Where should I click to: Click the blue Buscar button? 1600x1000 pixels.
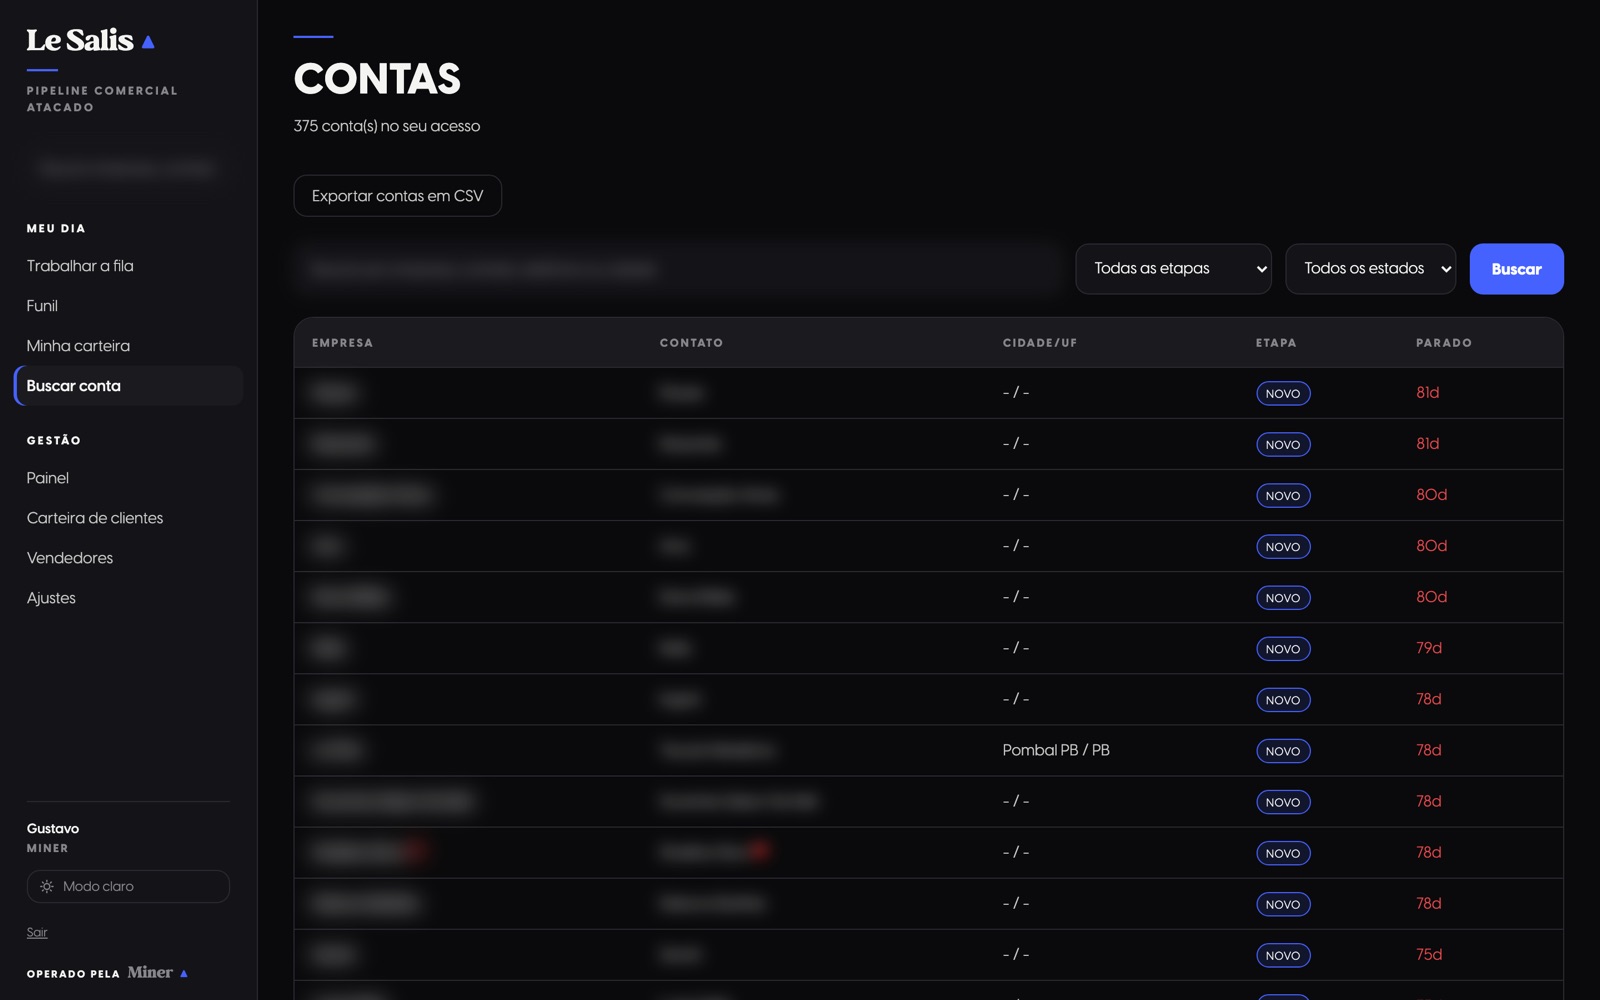1516,269
